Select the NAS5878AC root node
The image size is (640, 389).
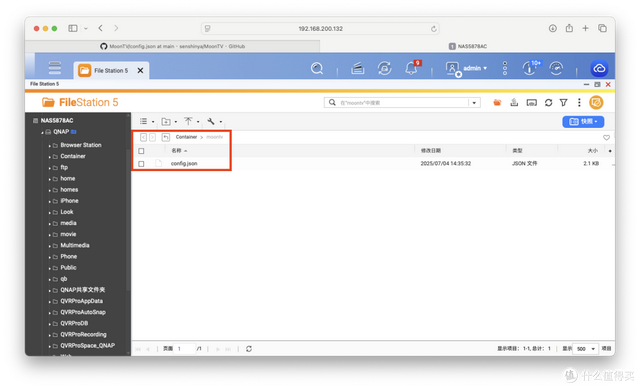[57, 120]
